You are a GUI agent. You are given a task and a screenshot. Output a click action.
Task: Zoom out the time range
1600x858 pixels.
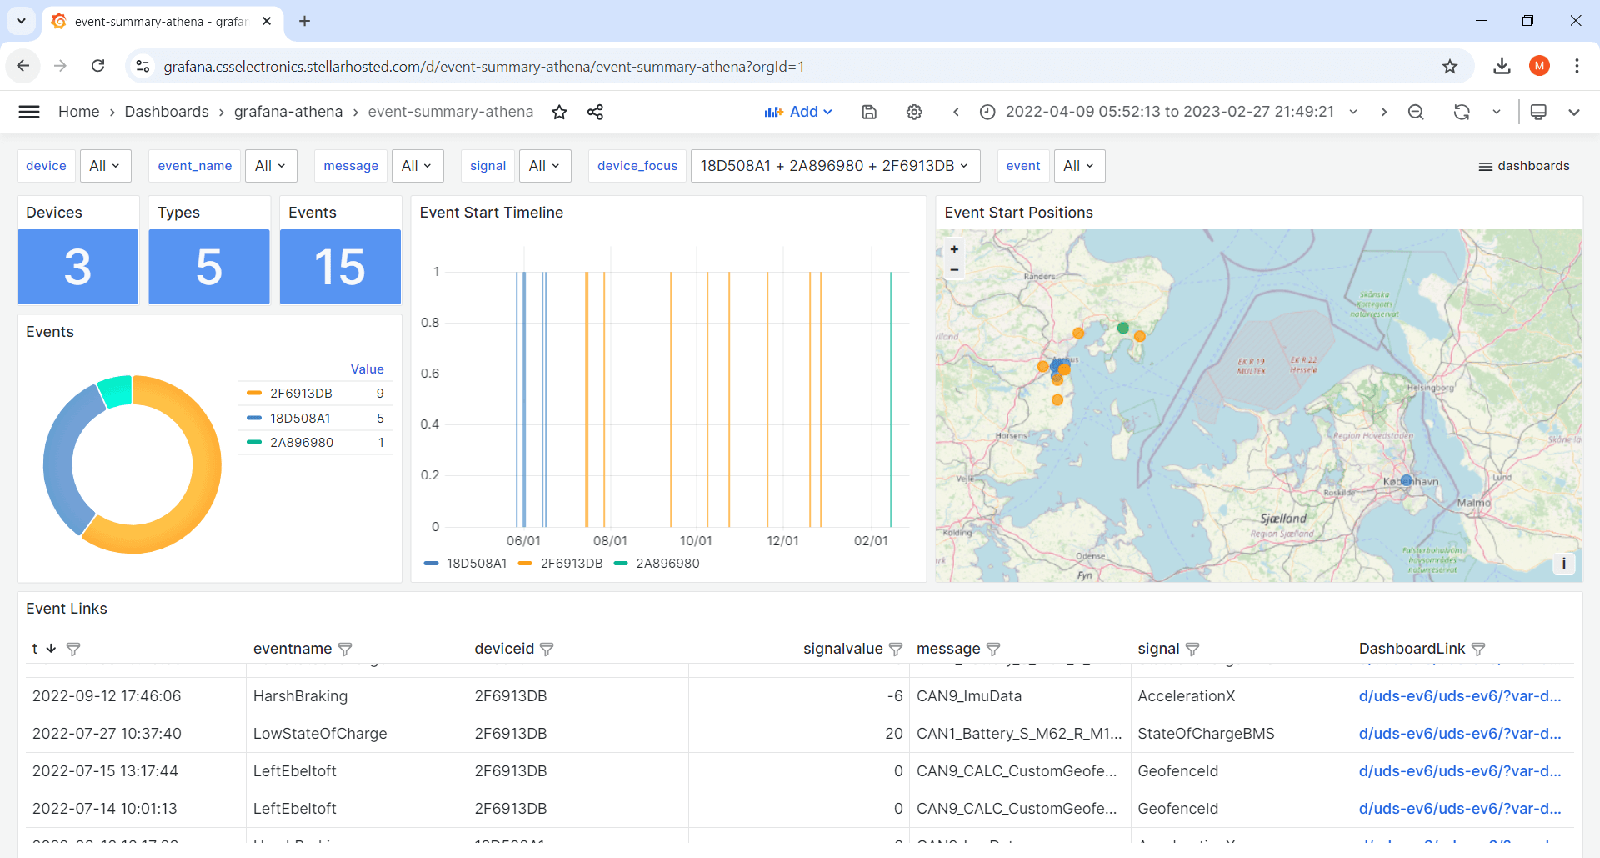coord(1416,112)
